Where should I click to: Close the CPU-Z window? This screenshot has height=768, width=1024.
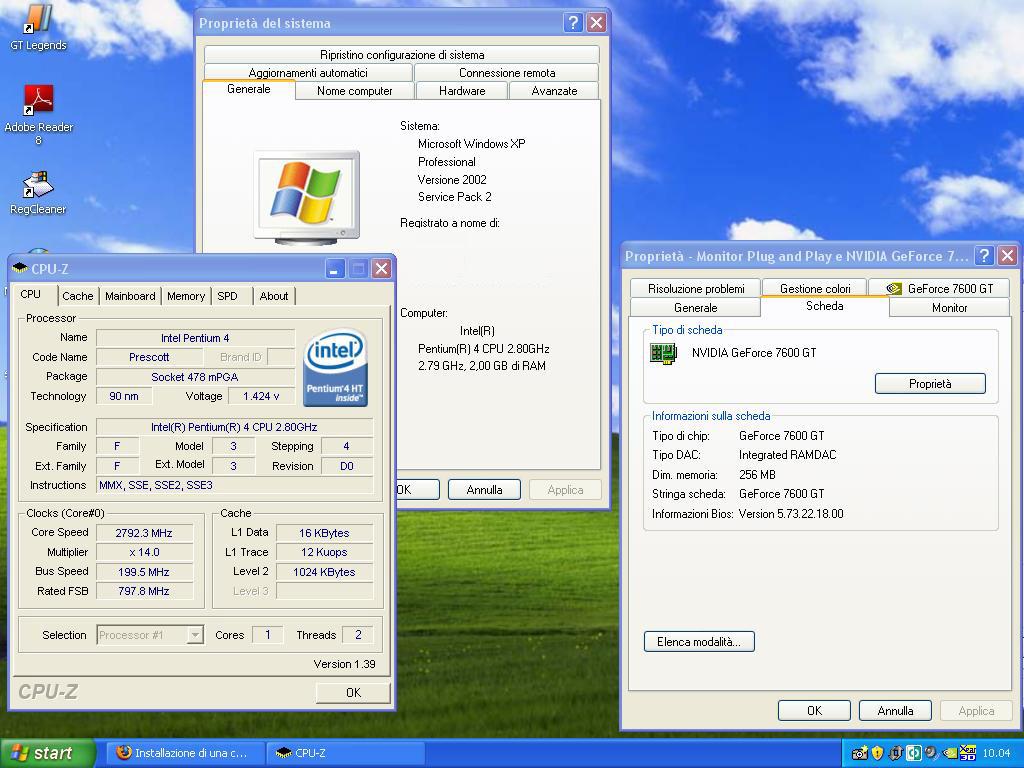coord(381,268)
